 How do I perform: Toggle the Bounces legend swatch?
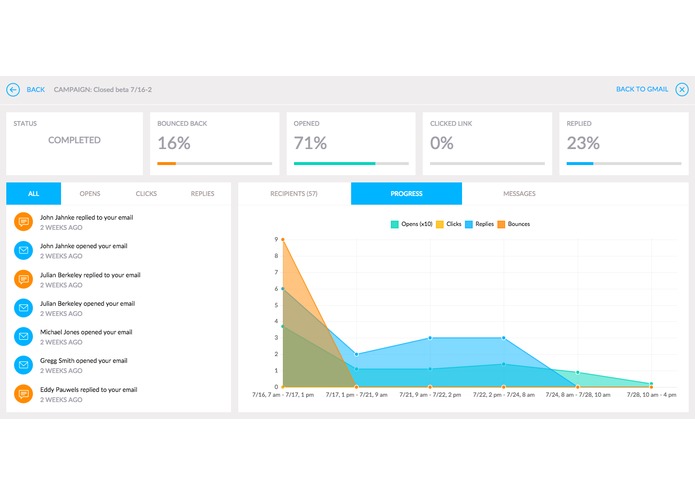click(501, 224)
